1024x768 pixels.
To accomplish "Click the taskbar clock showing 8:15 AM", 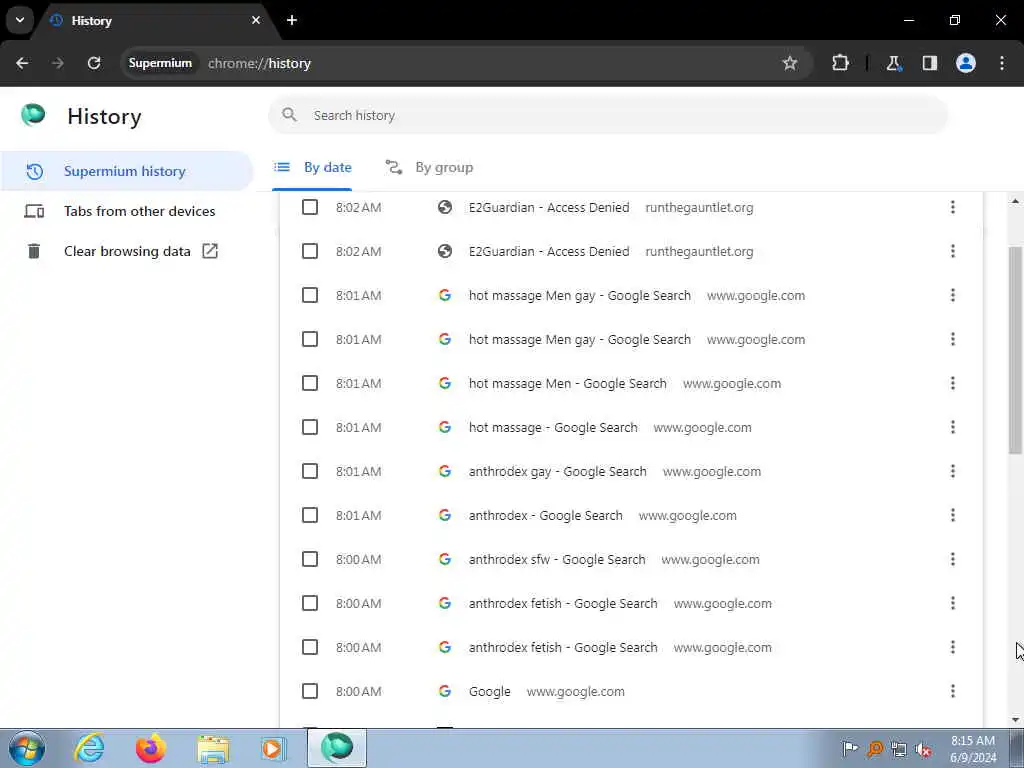I will click(972, 749).
